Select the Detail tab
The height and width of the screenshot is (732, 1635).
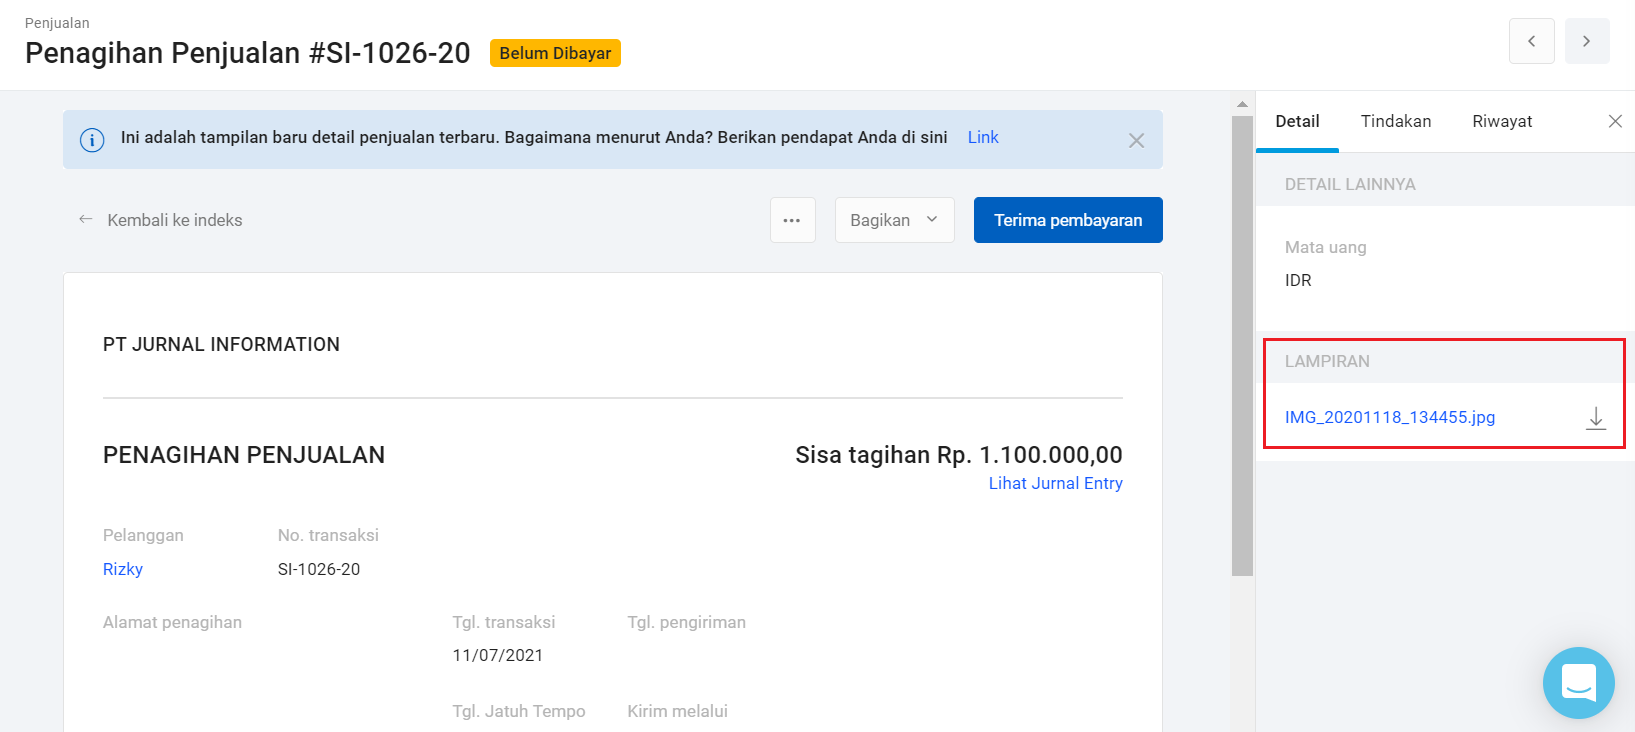click(x=1297, y=121)
